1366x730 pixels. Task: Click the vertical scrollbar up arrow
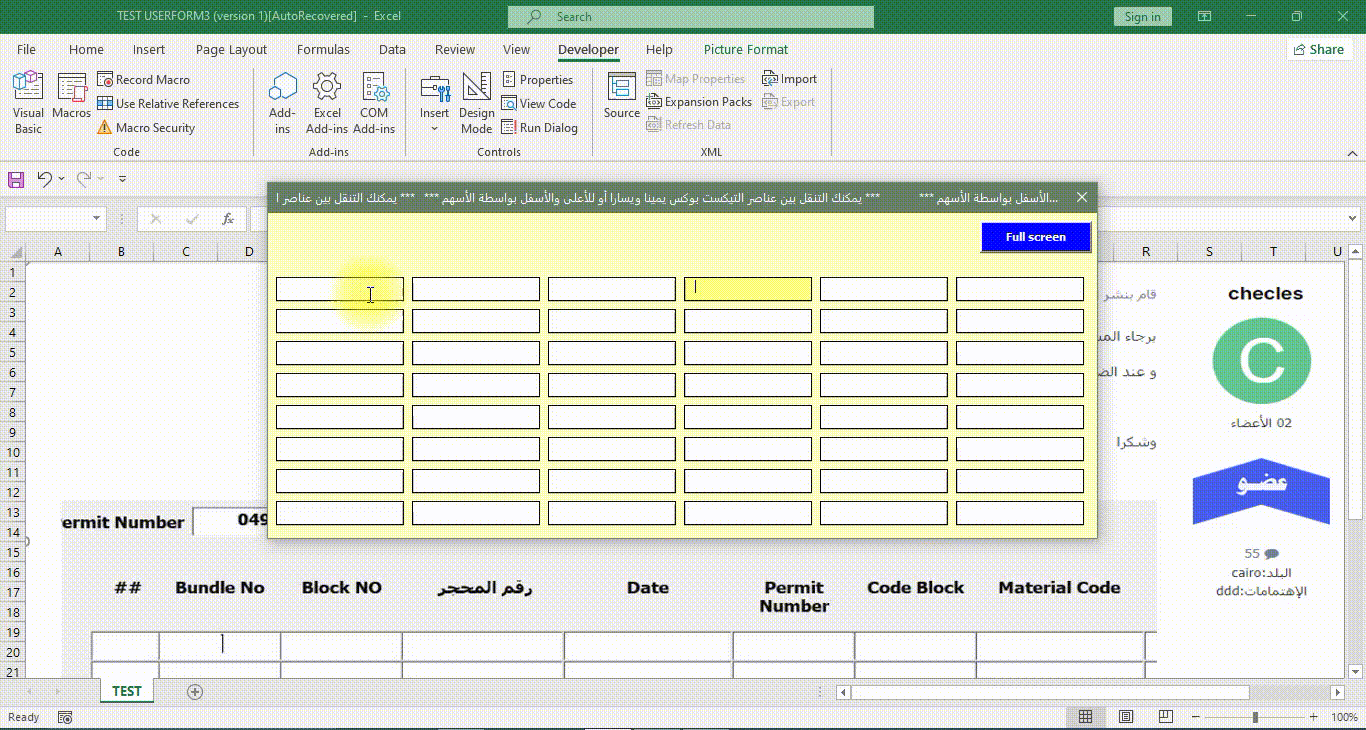1356,251
